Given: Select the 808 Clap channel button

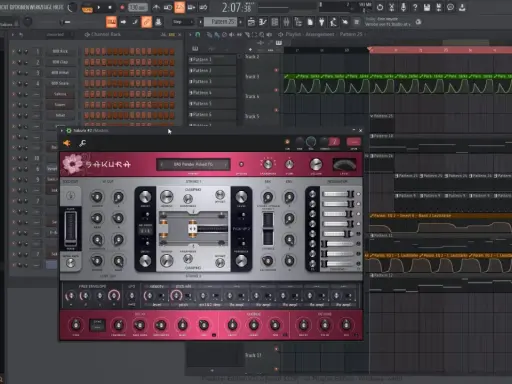Looking at the screenshot, I should pos(60,62).
